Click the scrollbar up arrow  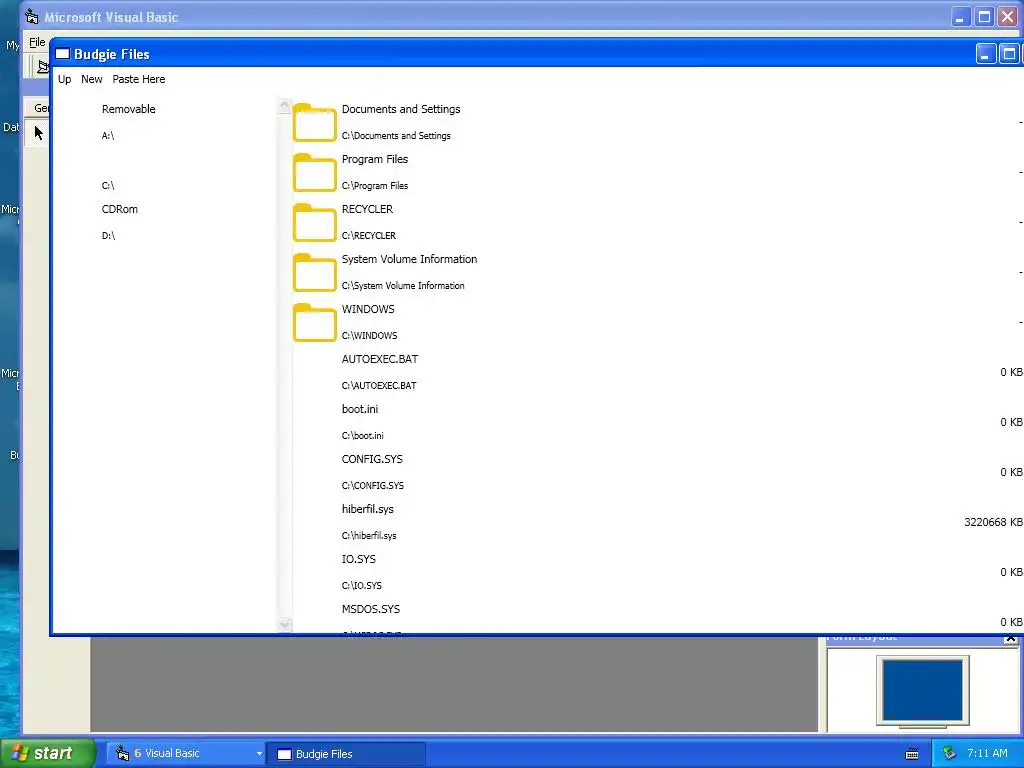[284, 105]
